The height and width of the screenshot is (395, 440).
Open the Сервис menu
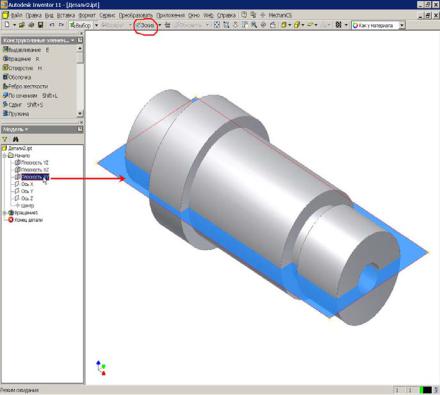[x=107, y=15]
